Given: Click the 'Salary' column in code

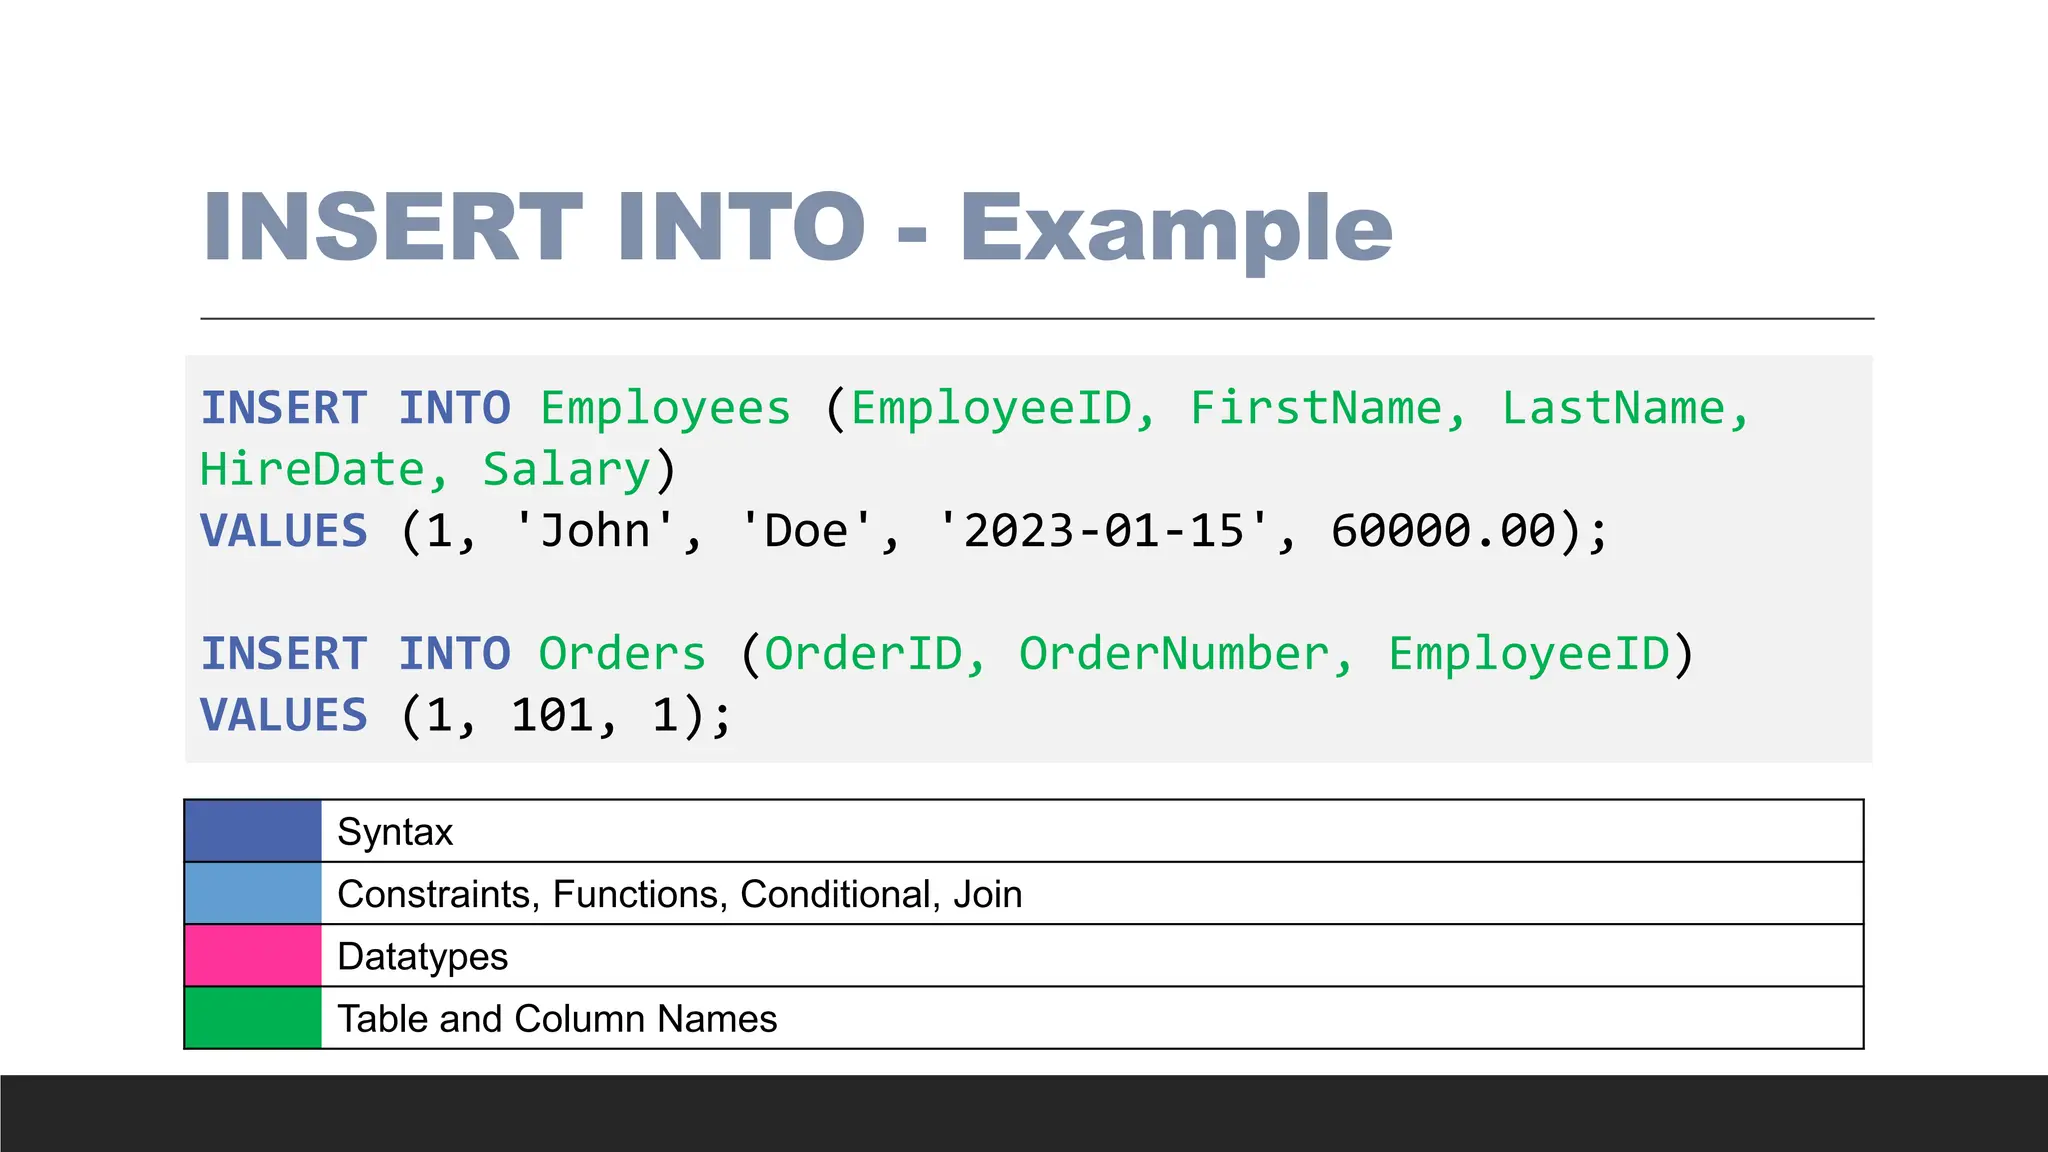Looking at the screenshot, I should click(567, 469).
